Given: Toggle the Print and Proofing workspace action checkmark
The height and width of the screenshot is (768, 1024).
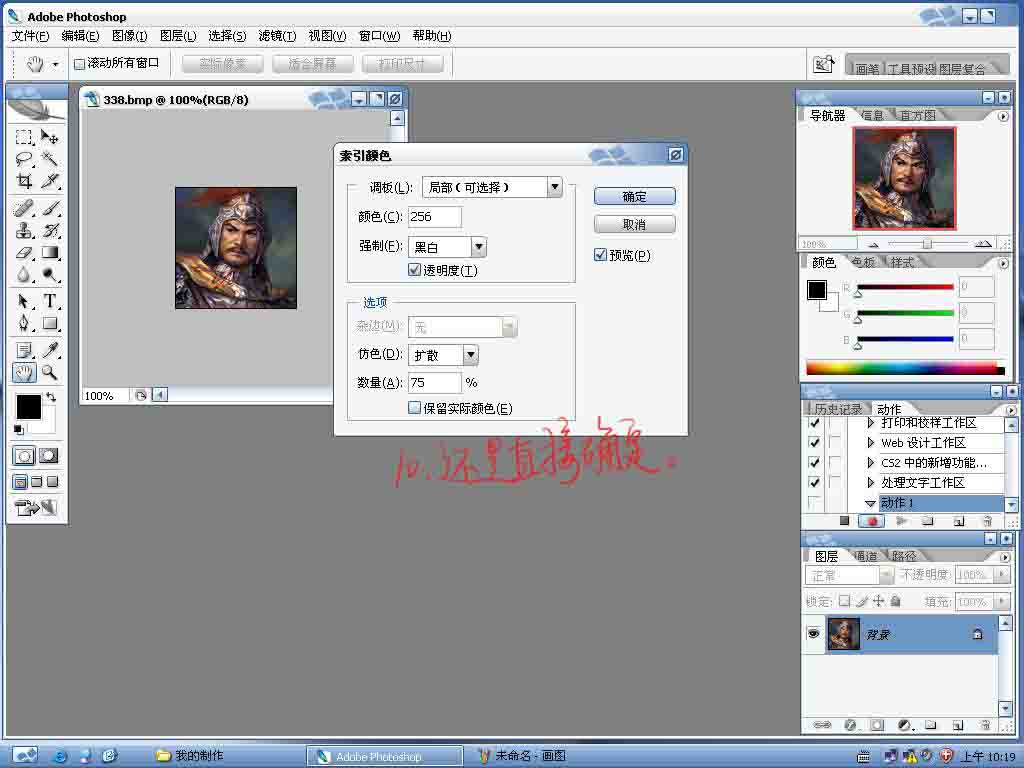Looking at the screenshot, I should 814,423.
